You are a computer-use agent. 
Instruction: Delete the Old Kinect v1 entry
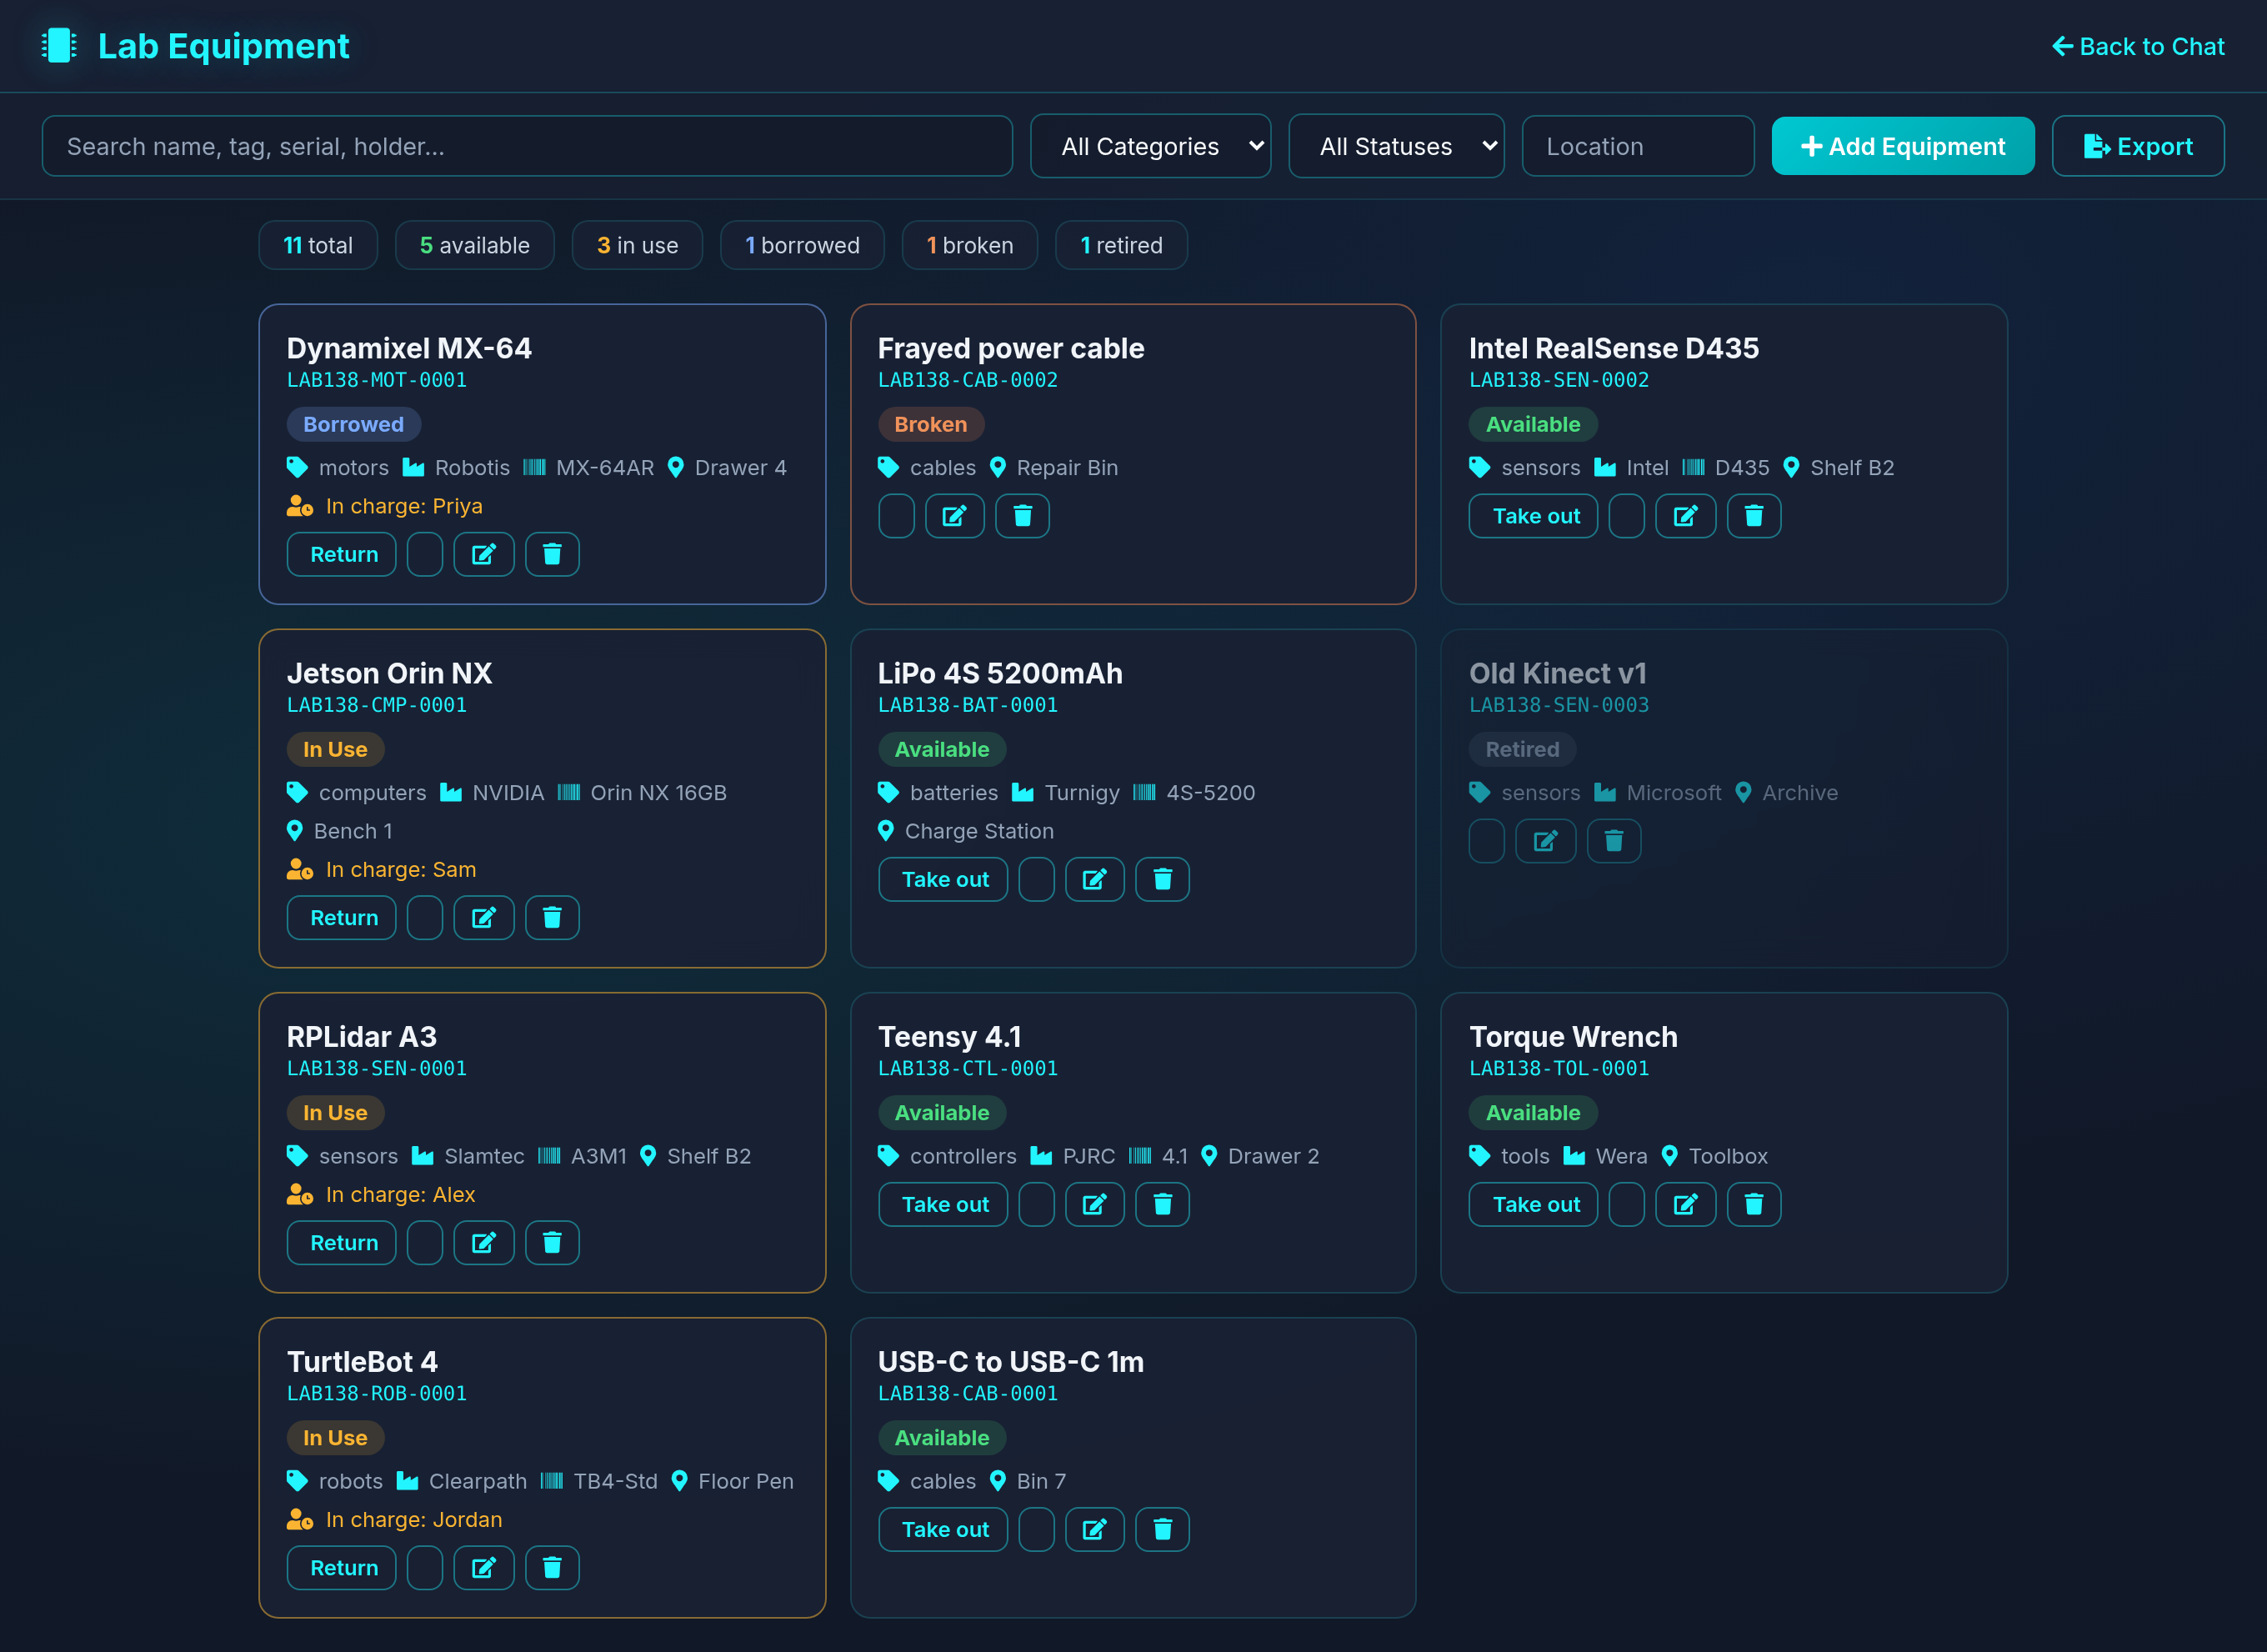click(x=1614, y=841)
